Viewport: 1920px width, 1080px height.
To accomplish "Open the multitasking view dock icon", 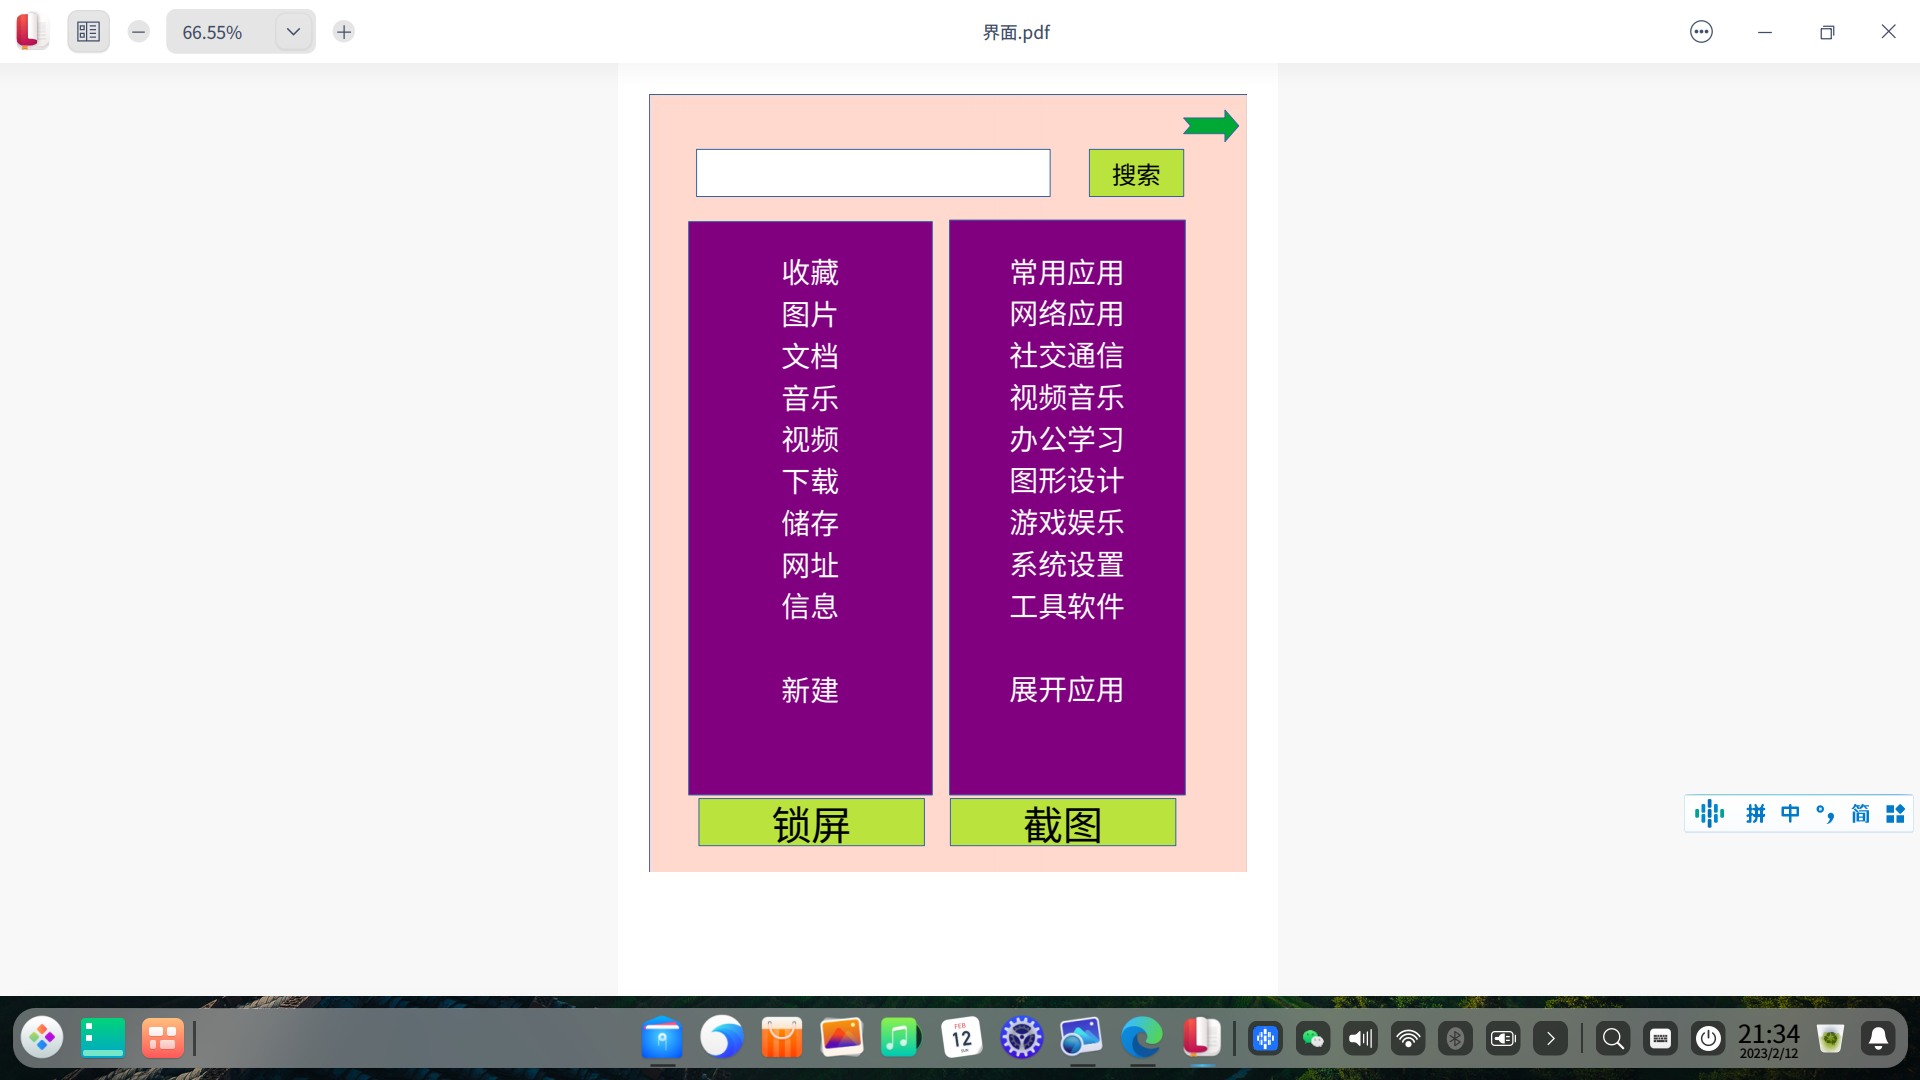I will click(162, 1038).
